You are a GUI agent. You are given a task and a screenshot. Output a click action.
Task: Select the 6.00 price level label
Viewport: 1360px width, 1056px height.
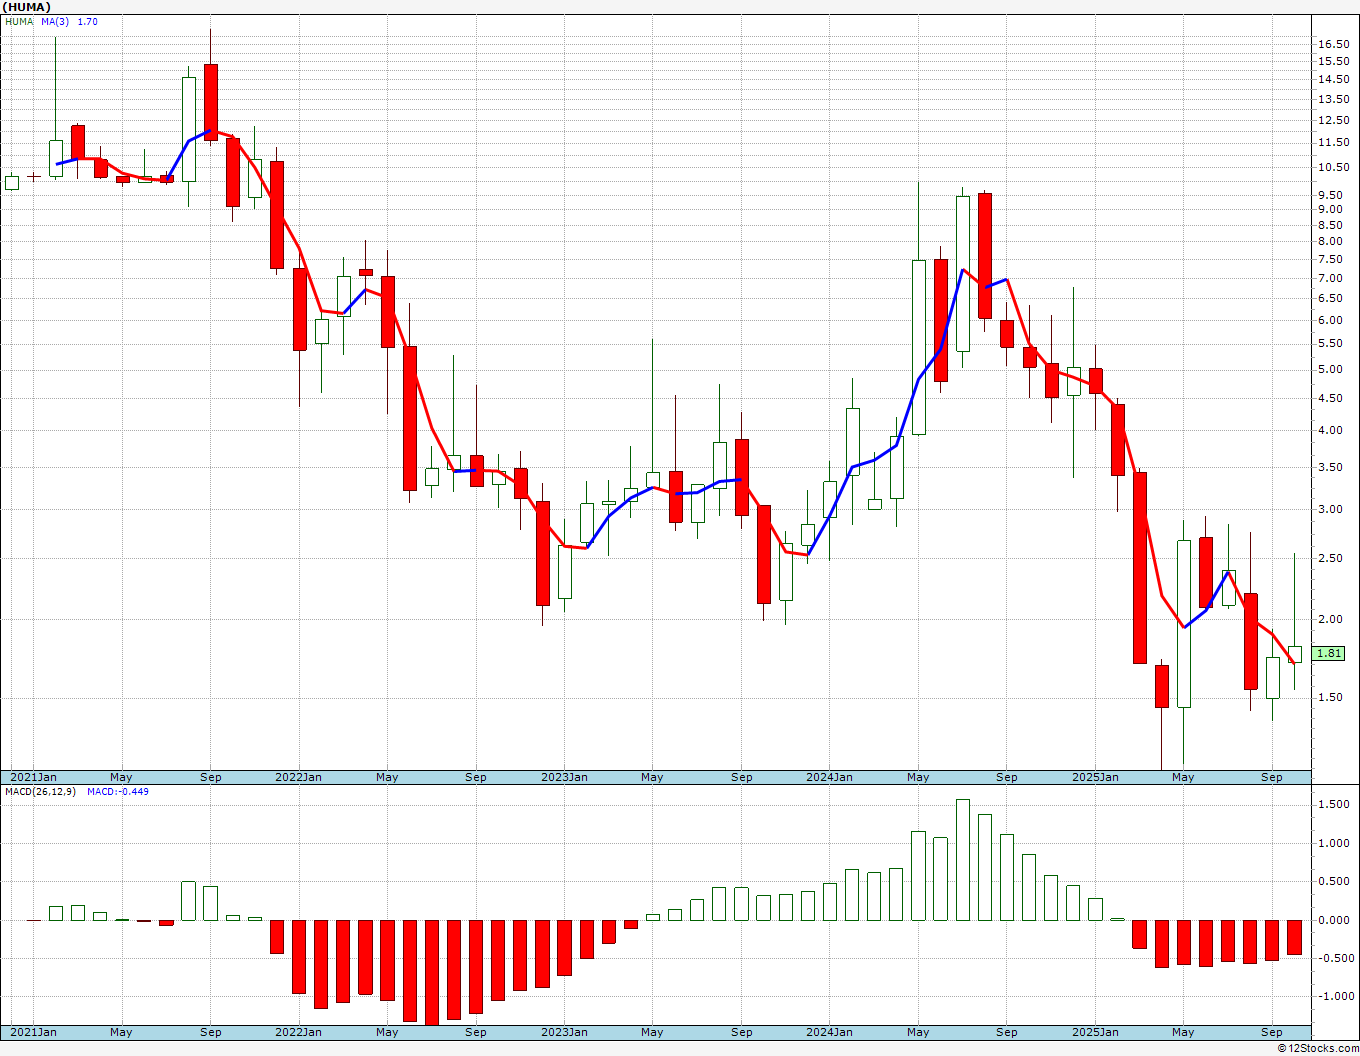point(1331,320)
